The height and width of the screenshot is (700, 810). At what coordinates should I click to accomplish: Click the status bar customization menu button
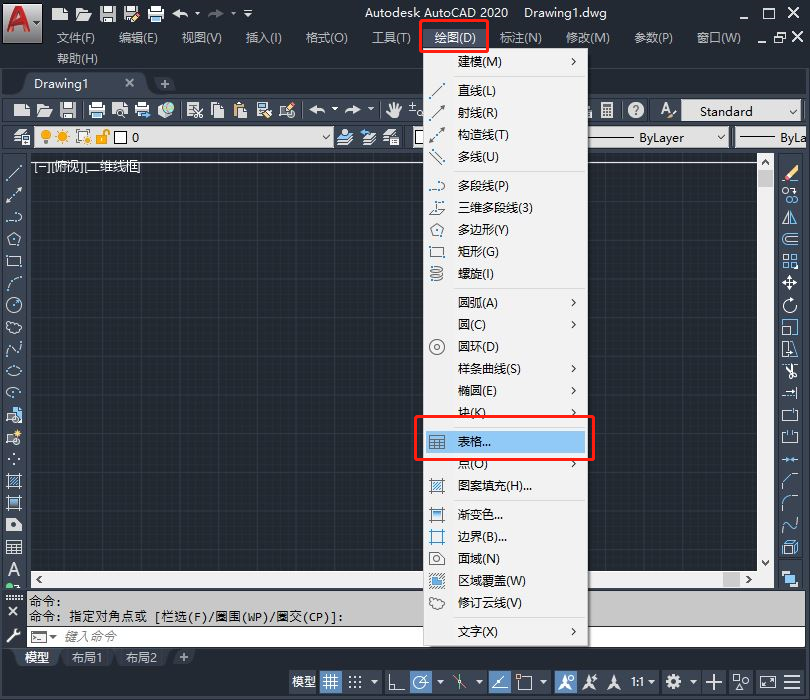click(x=792, y=682)
